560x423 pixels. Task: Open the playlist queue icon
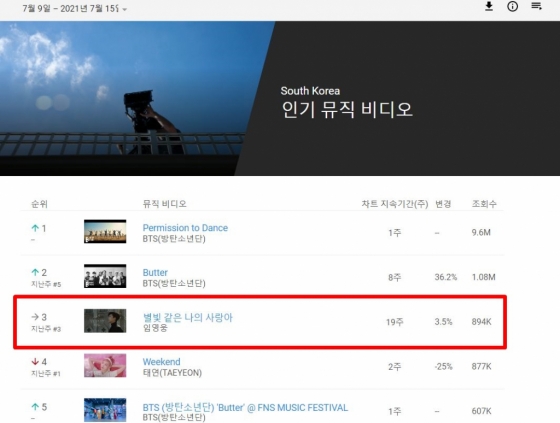tap(536, 6)
